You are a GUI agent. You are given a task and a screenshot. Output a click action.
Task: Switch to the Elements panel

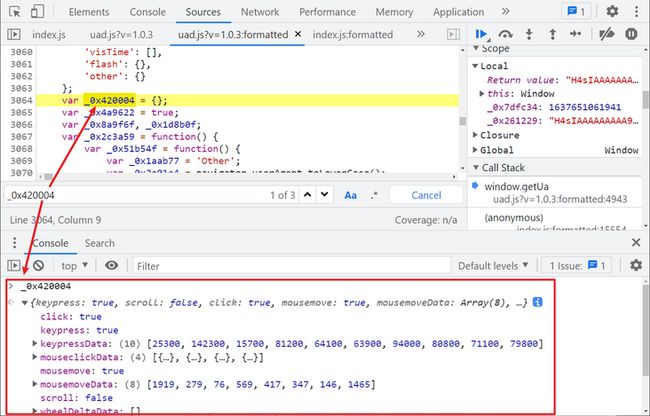(89, 12)
